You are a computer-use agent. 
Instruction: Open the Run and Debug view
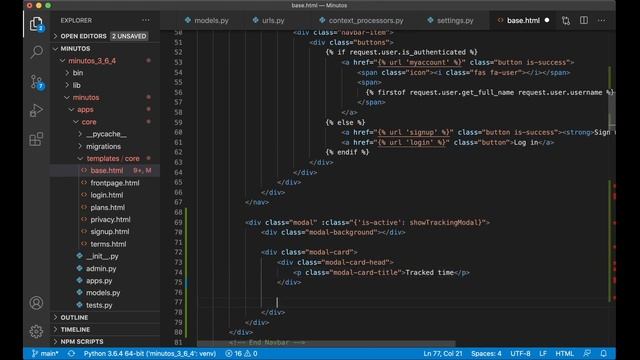point(36,110)
